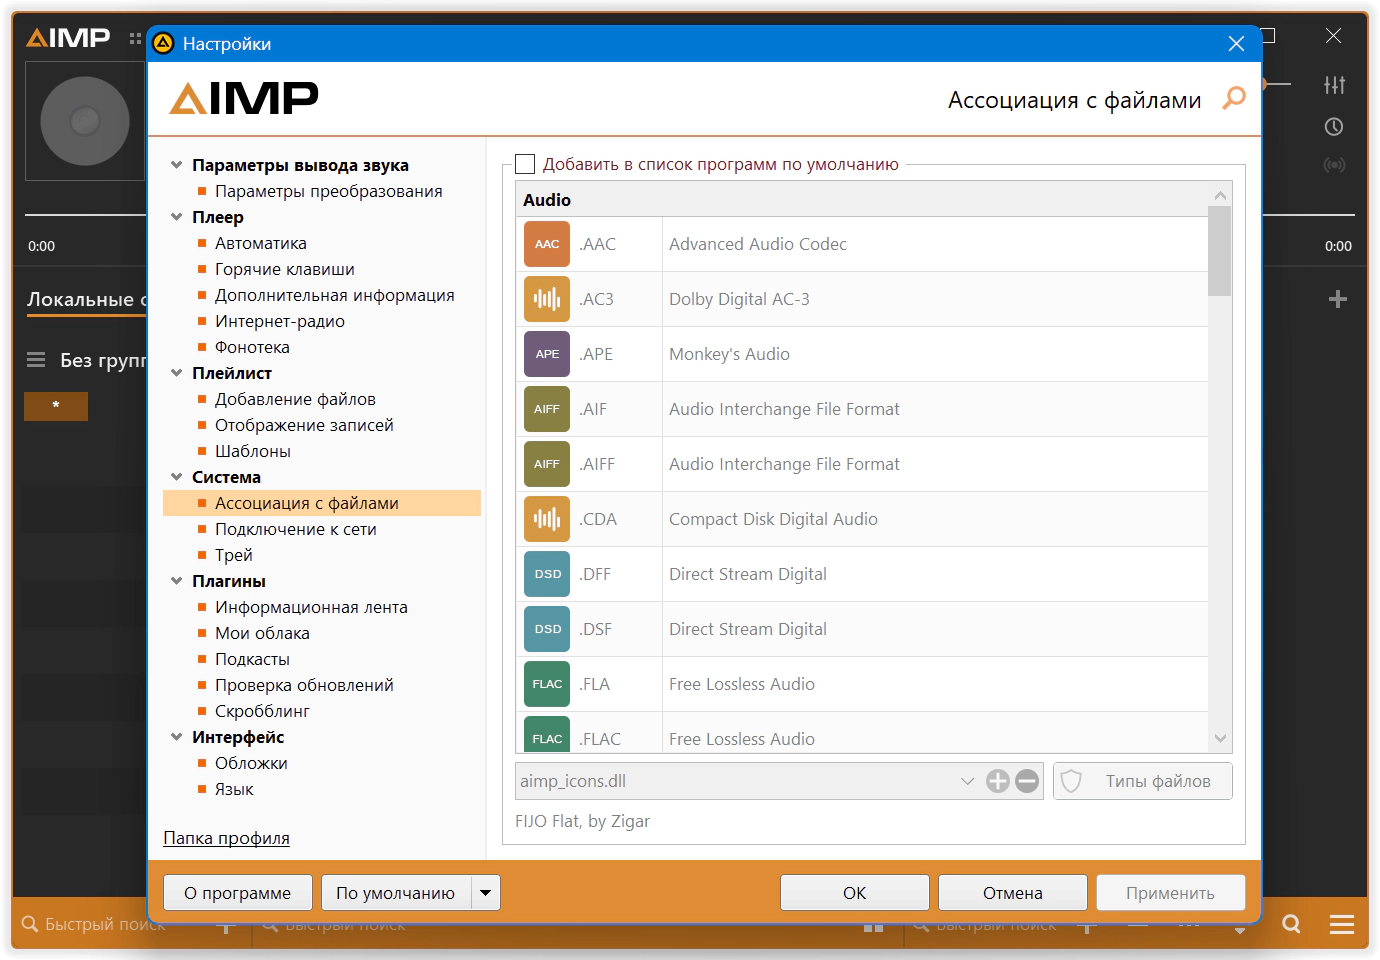1380x960 pixels.
Task: Click the Типы файлов button
Action: click(x=1143, y=781)
